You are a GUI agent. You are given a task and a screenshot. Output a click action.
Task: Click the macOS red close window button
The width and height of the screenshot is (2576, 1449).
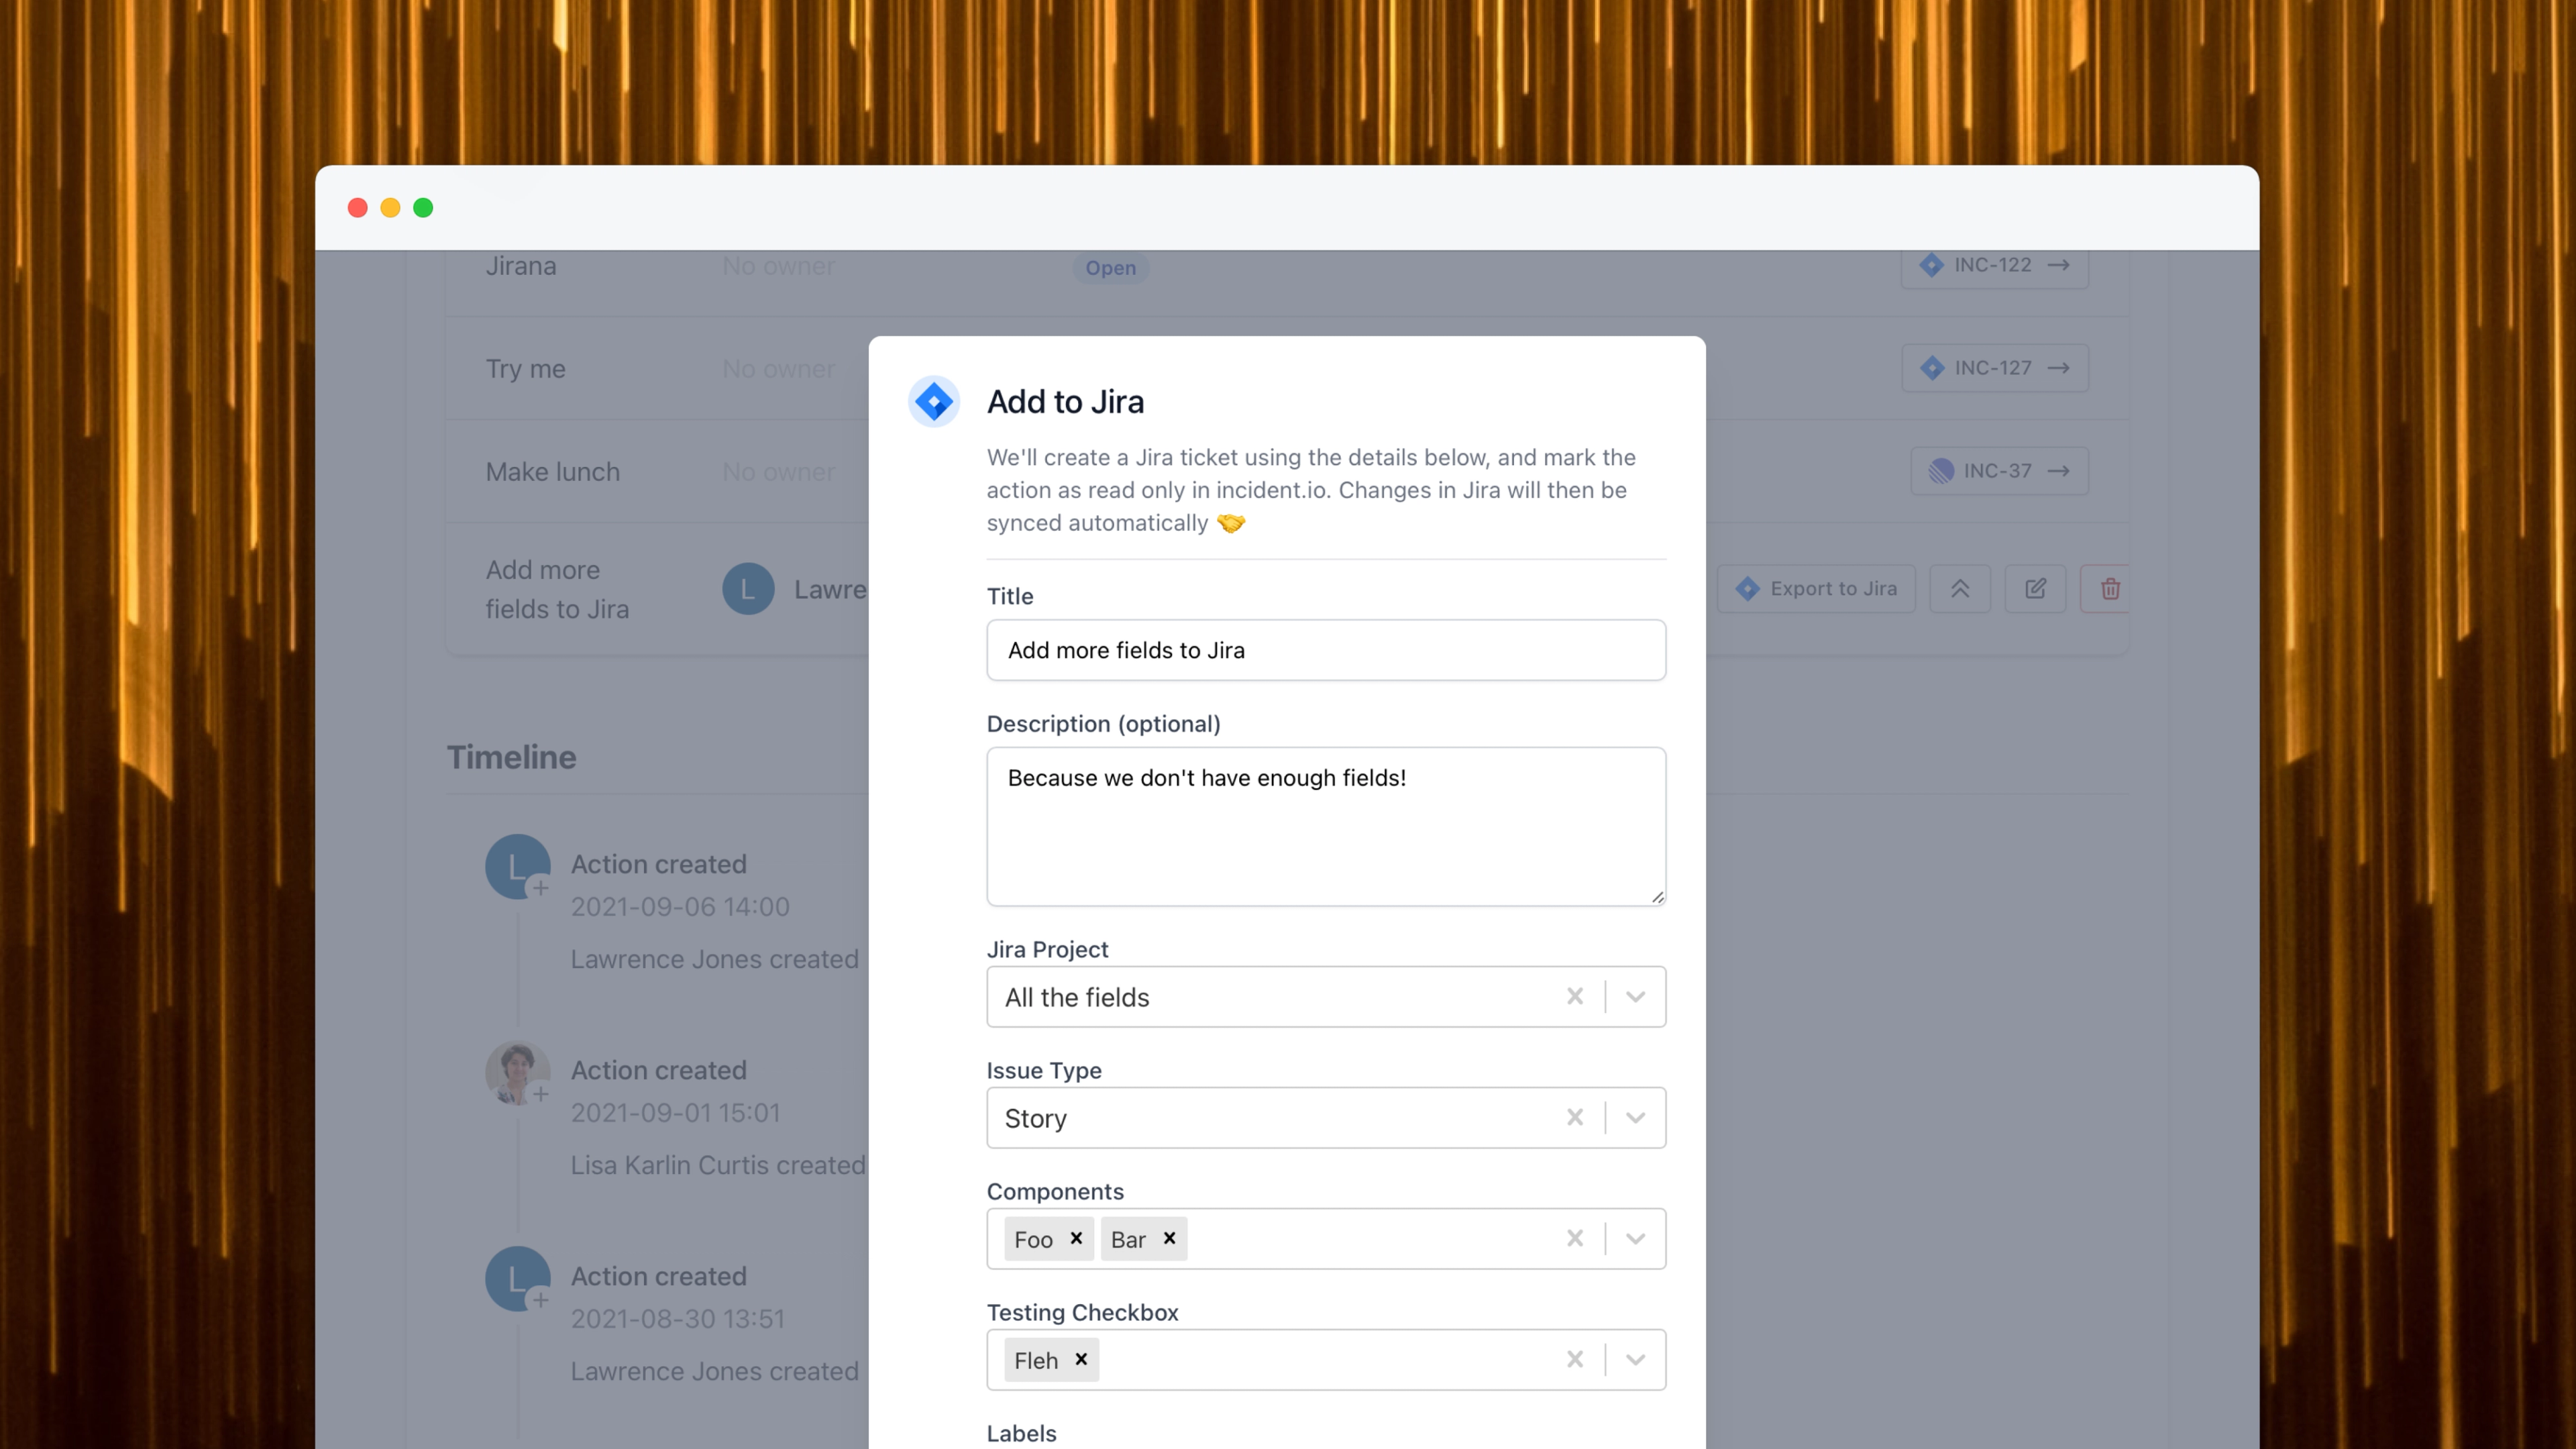pos(357,208)
